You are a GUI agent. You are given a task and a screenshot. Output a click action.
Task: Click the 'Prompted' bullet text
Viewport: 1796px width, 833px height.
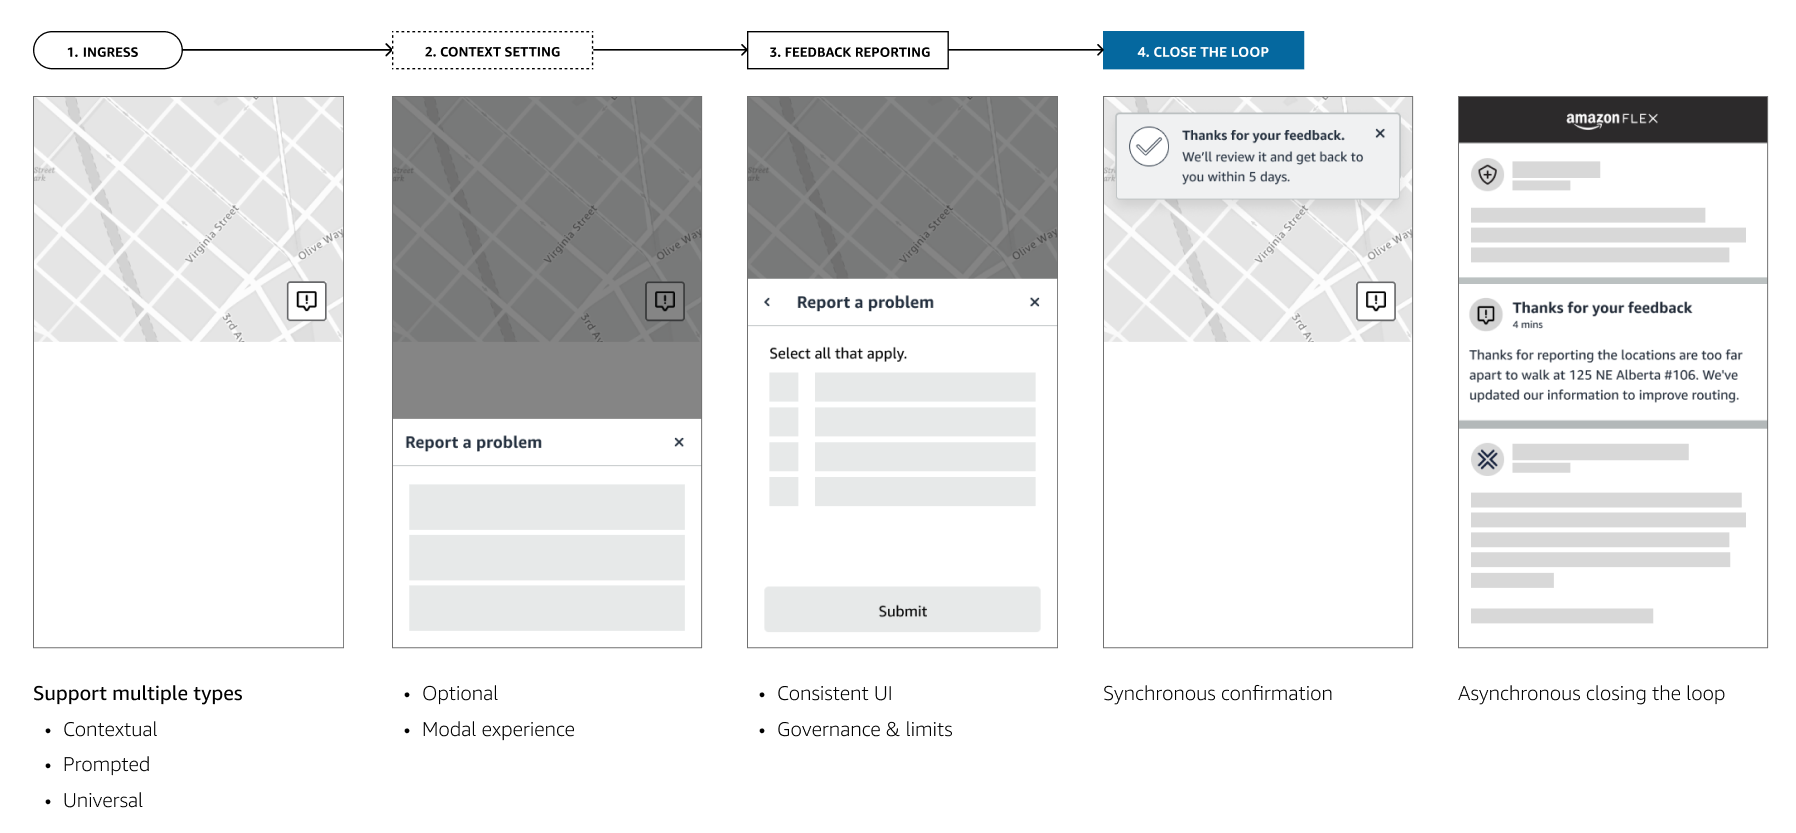106,764
